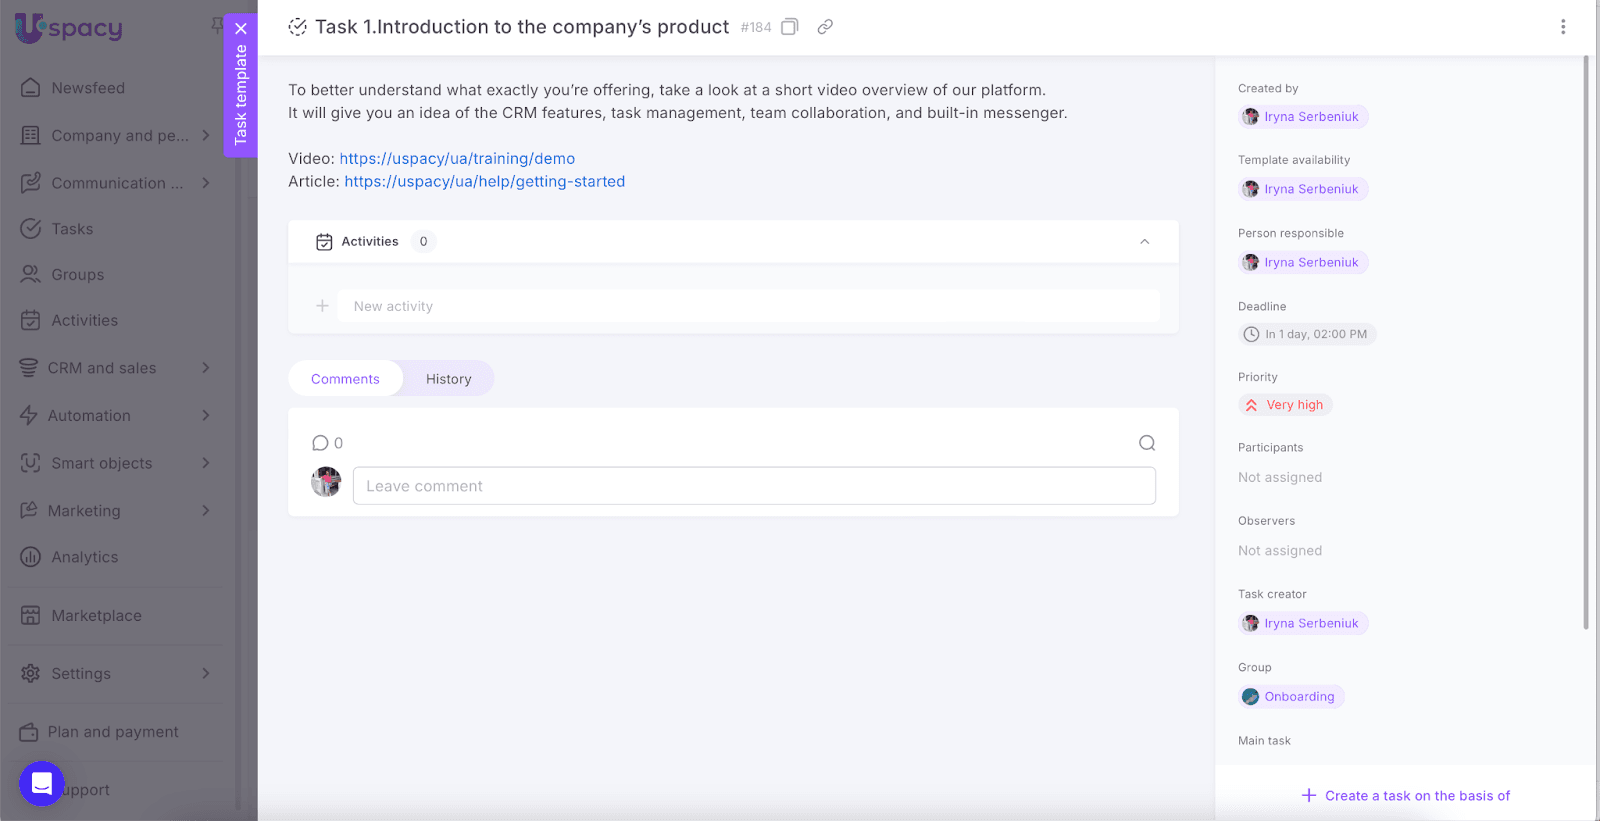Open the training demo video link
Image resolution: width=1600 pixels, height=821 pixels.
[457, 158]
